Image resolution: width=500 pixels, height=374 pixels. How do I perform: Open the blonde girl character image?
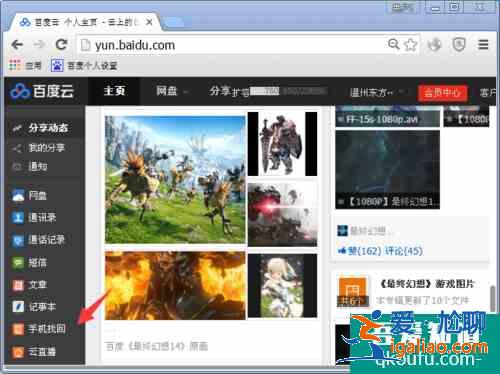click(x=282, y=286)
